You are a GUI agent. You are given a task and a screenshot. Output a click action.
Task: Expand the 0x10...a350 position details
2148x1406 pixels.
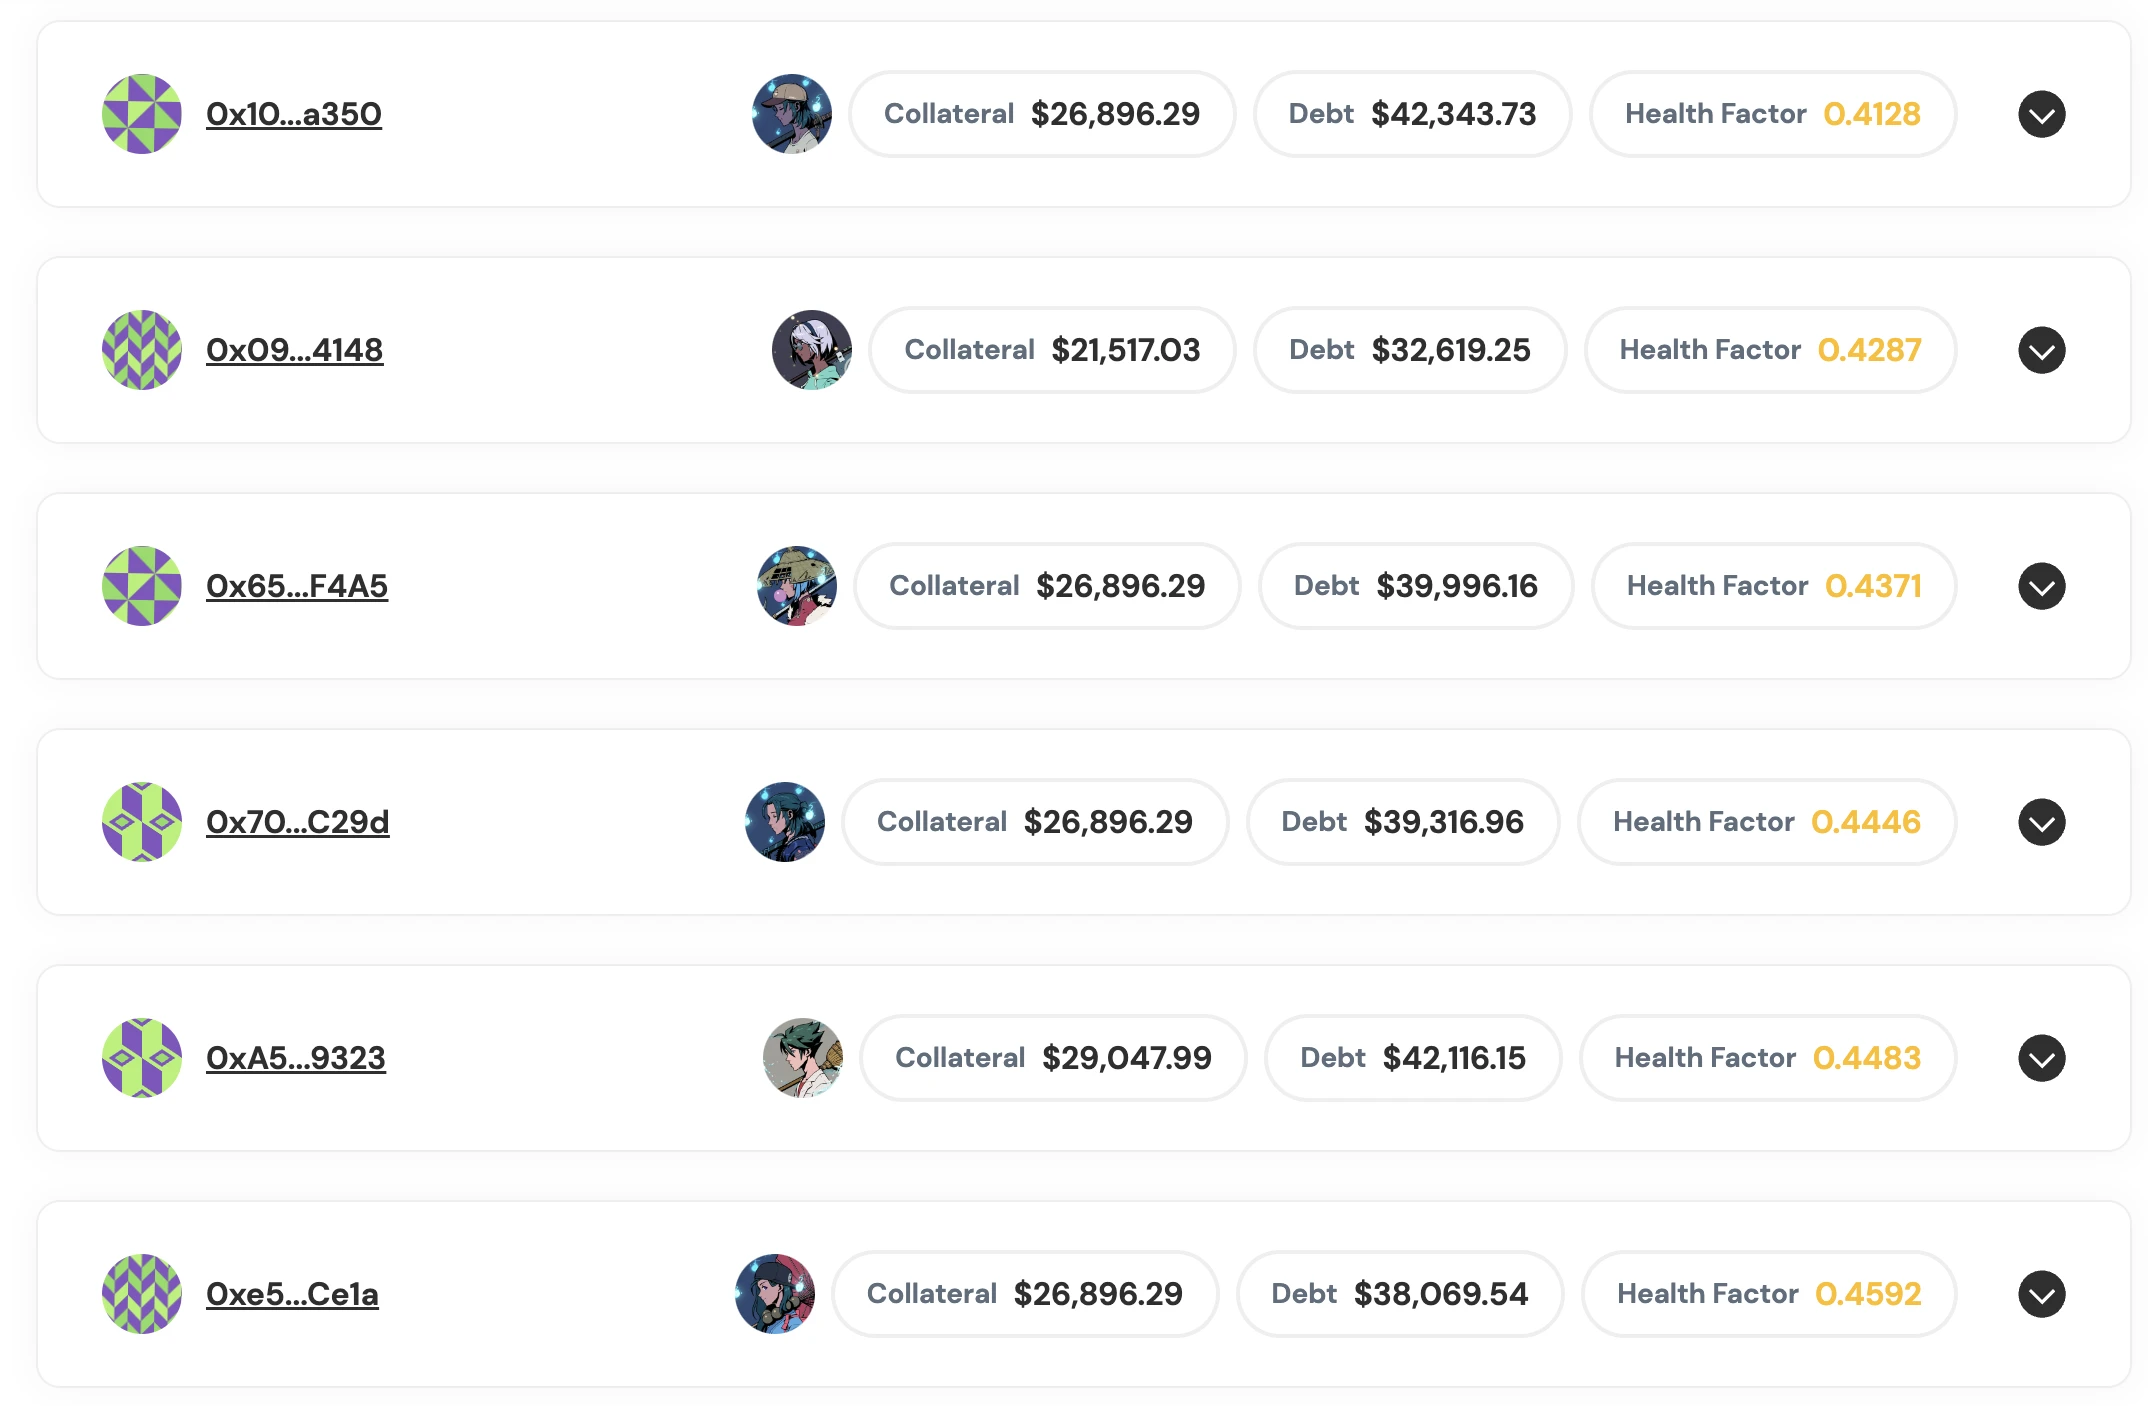[x=2041, y=113]
